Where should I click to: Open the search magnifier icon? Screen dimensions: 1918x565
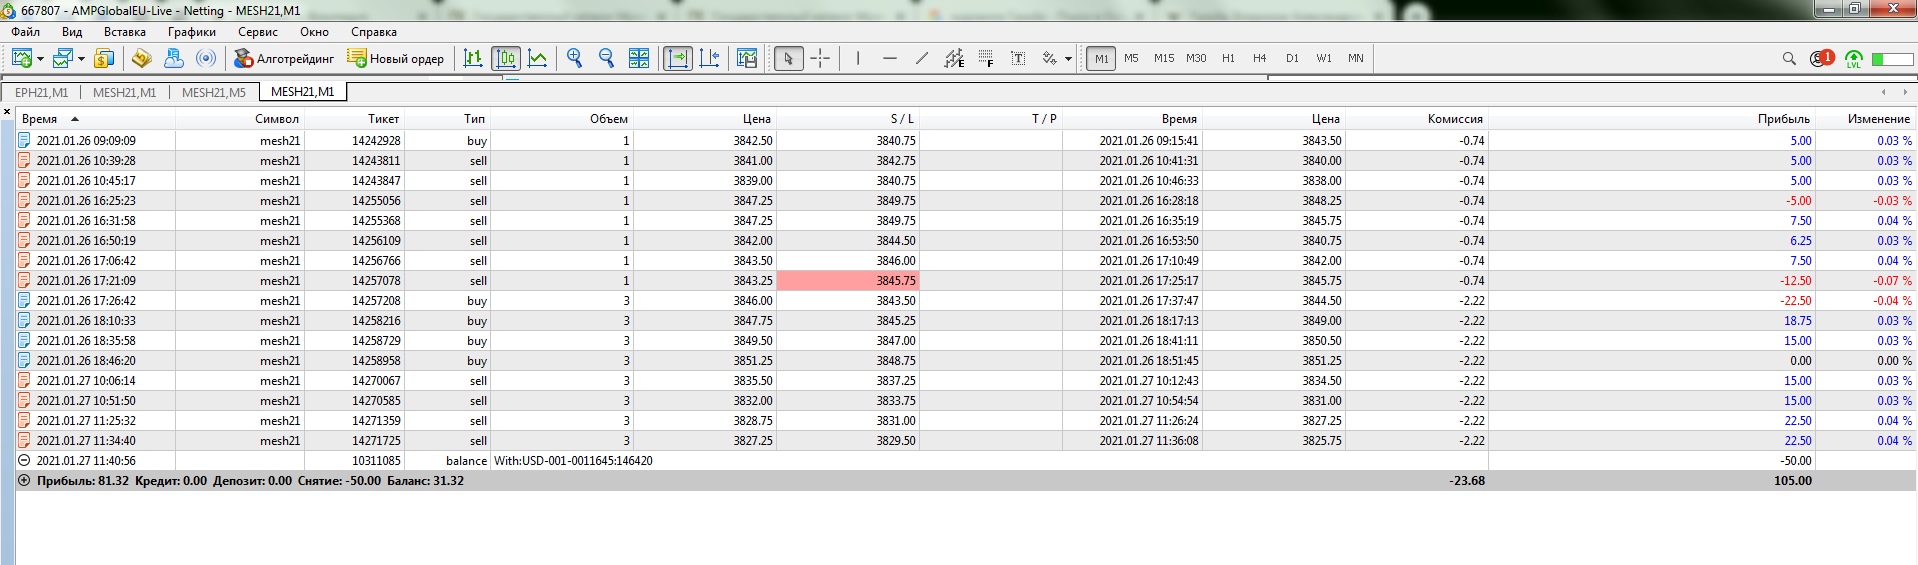[x=1789, y=58]
